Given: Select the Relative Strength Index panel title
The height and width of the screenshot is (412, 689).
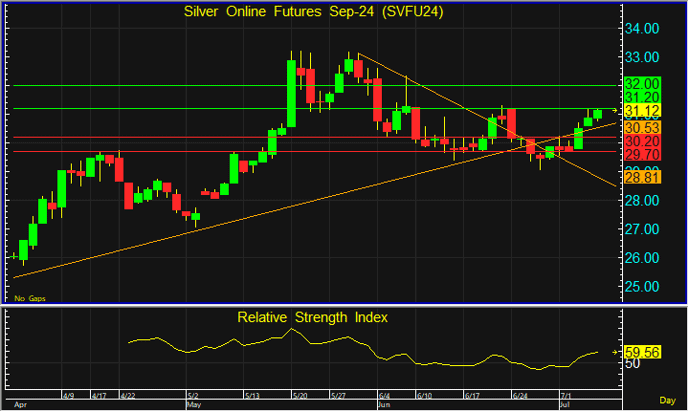Looking at the screenshot, I should 312,317.
